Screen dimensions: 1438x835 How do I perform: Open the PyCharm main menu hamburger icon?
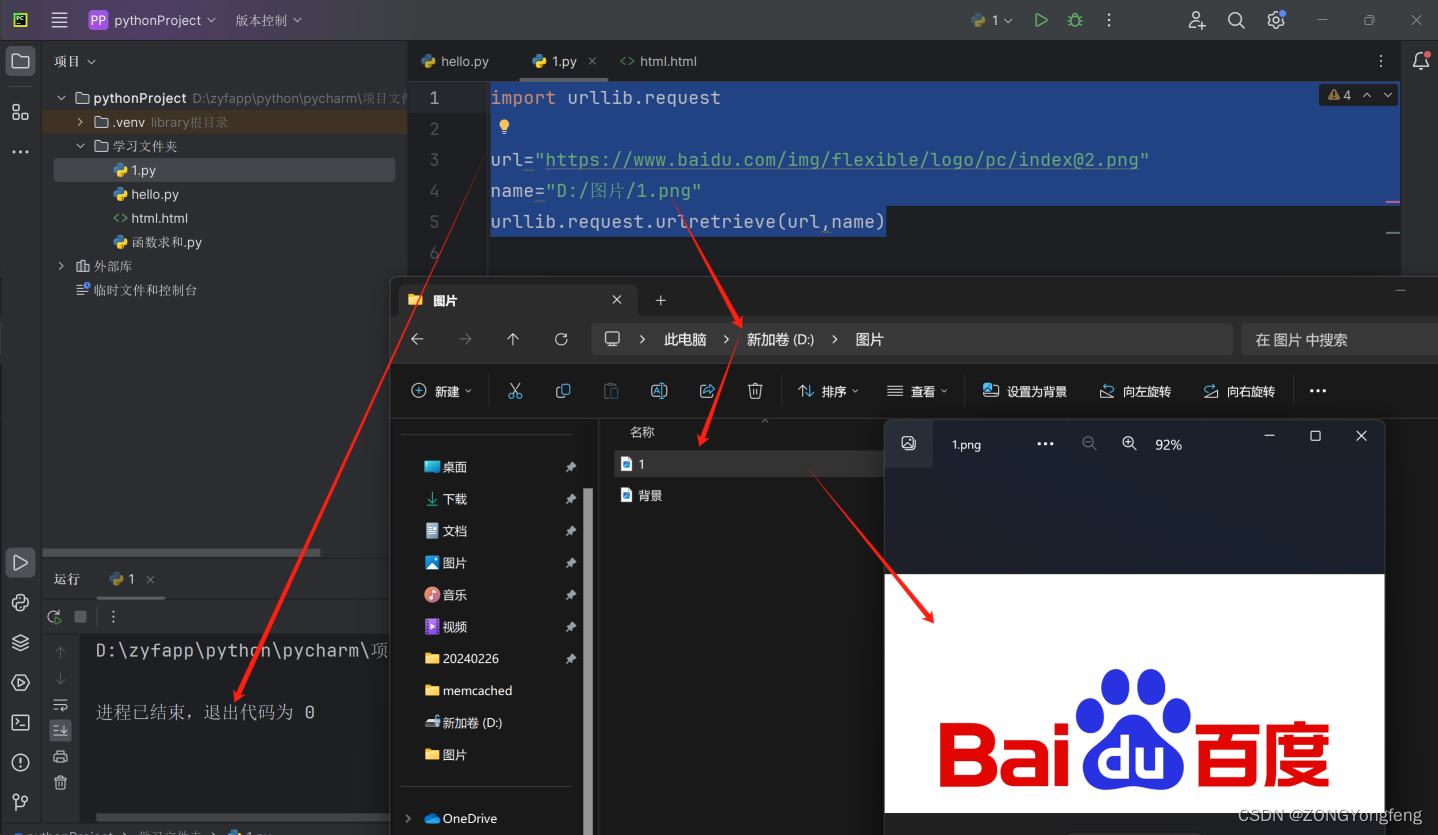[x=59, y=20]
